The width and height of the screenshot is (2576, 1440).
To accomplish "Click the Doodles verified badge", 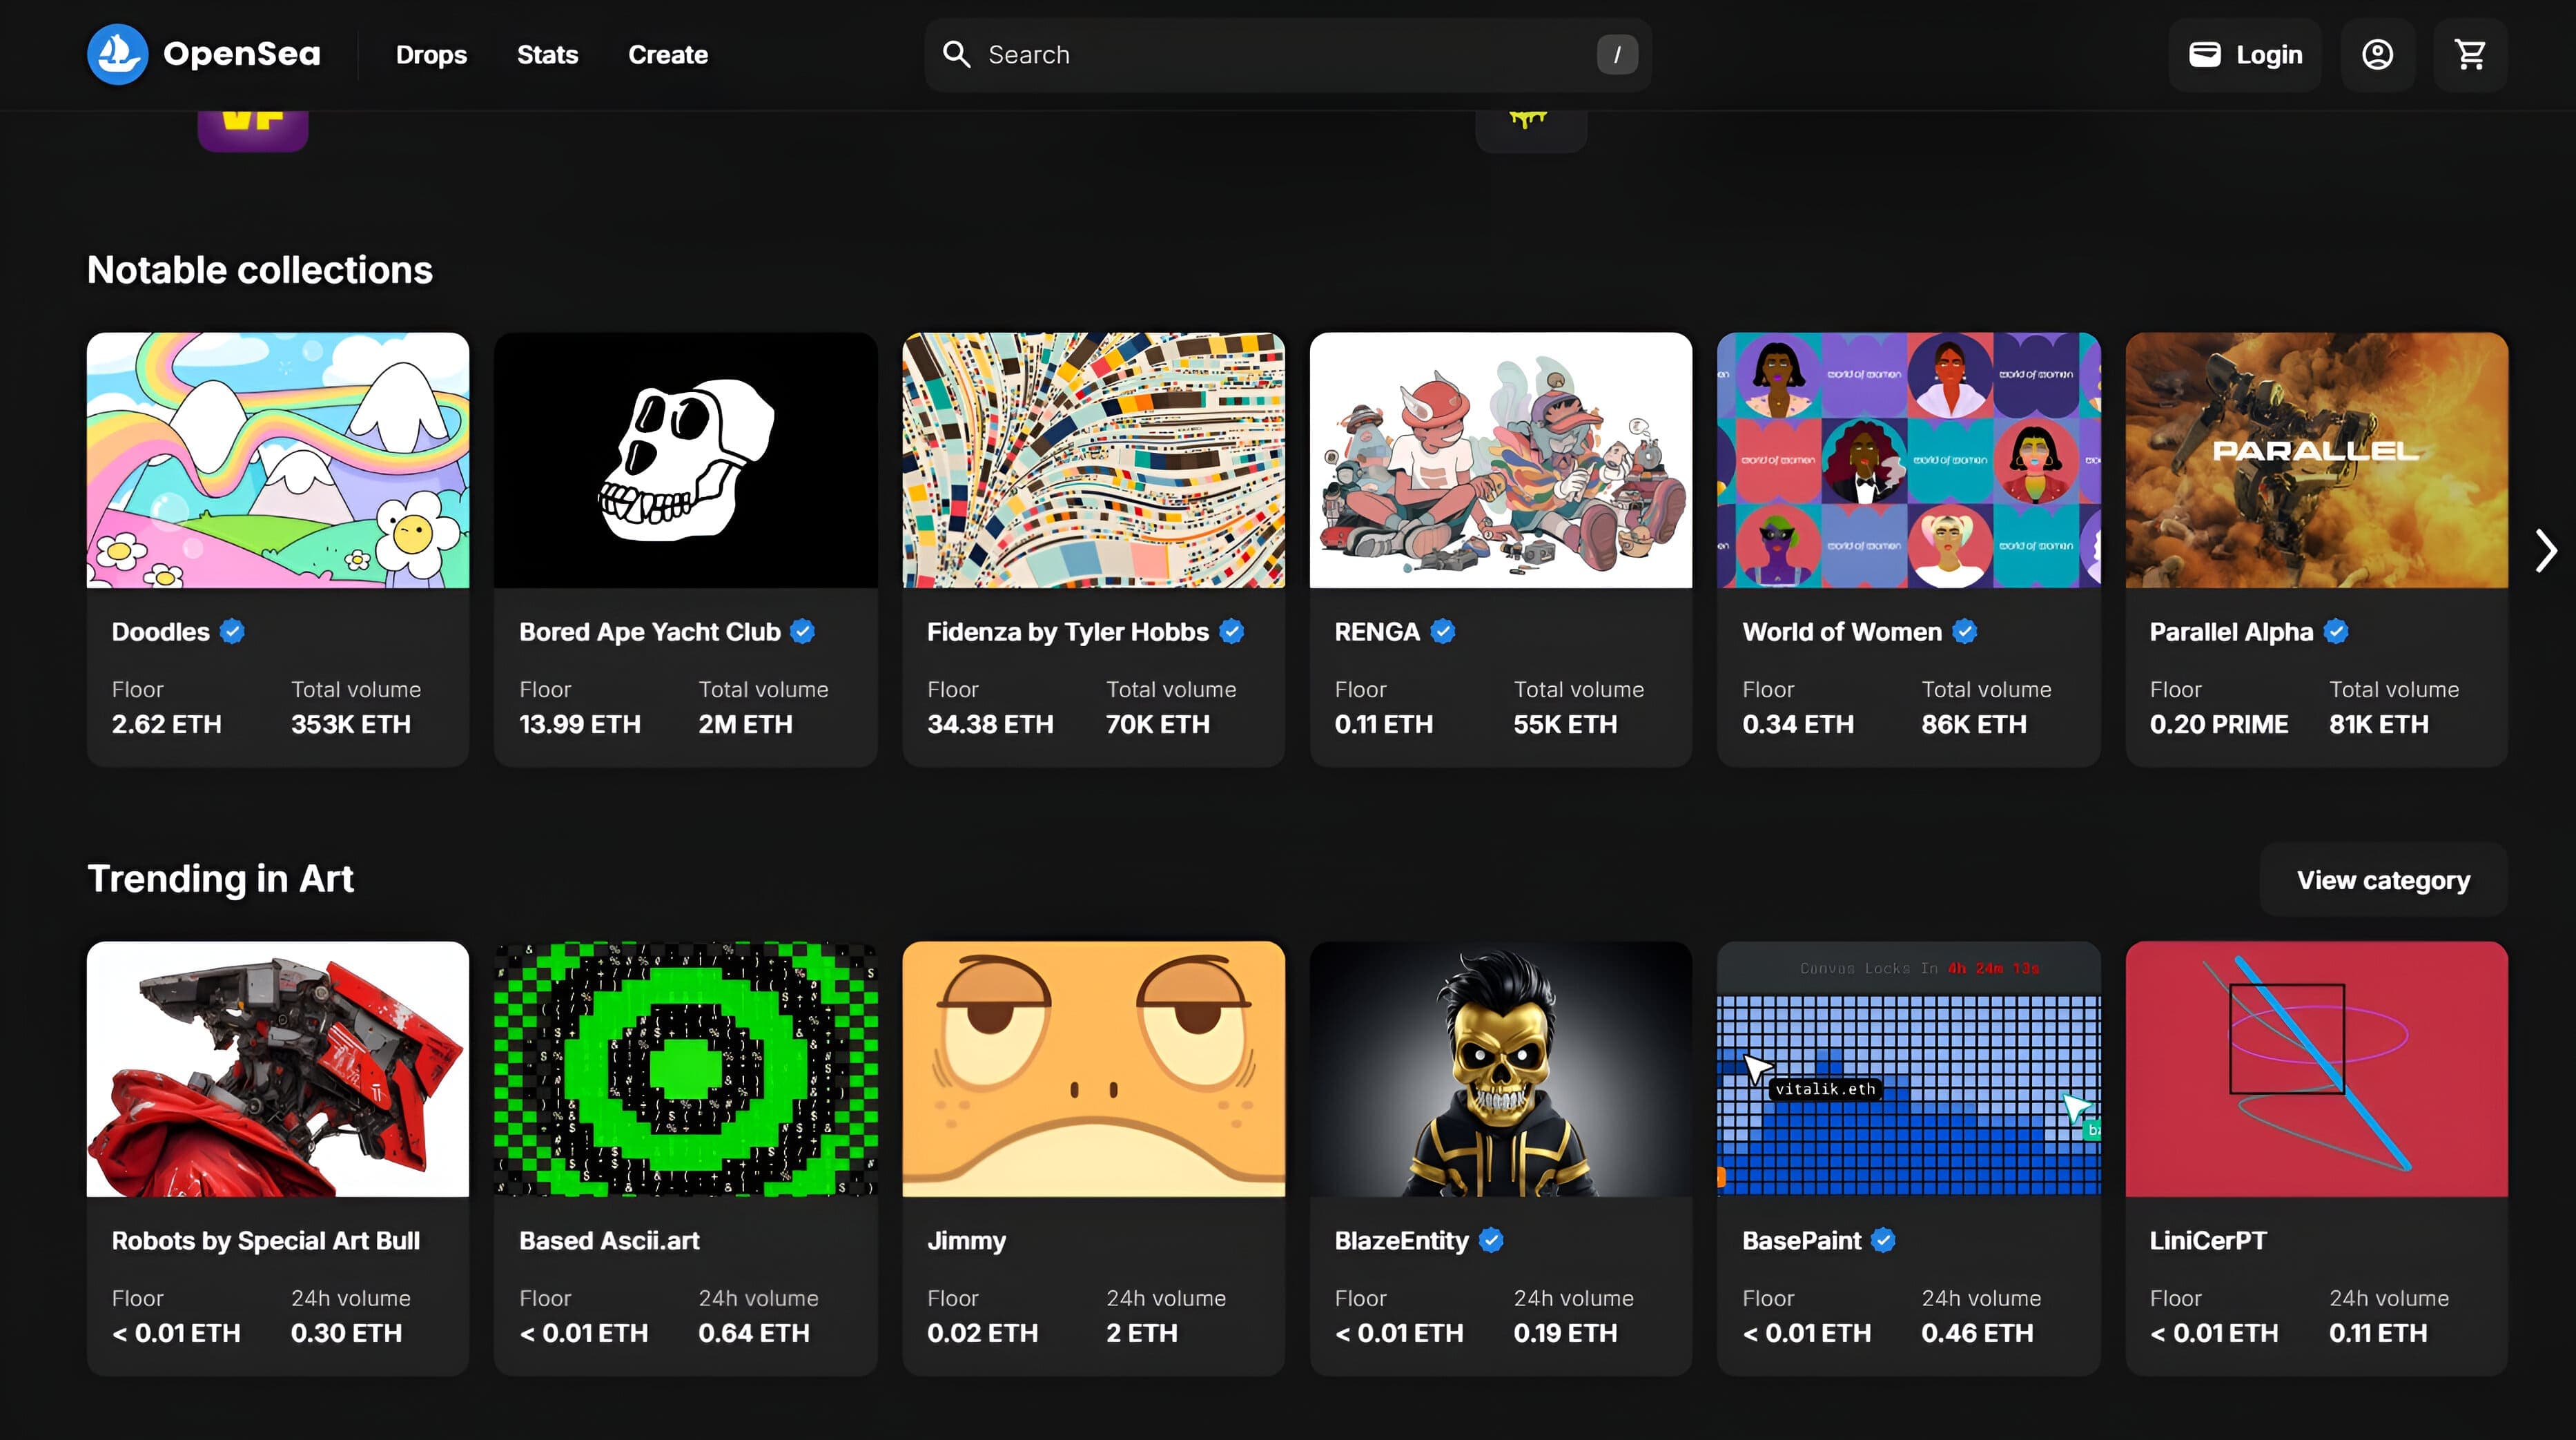I will 232,632.
